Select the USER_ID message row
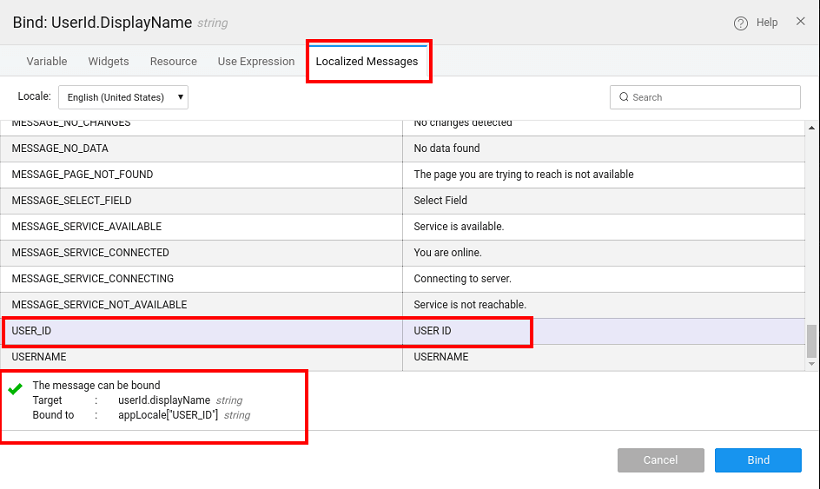Image resolution: width=820 pixels, height=489 pixels. pos(200,331)
